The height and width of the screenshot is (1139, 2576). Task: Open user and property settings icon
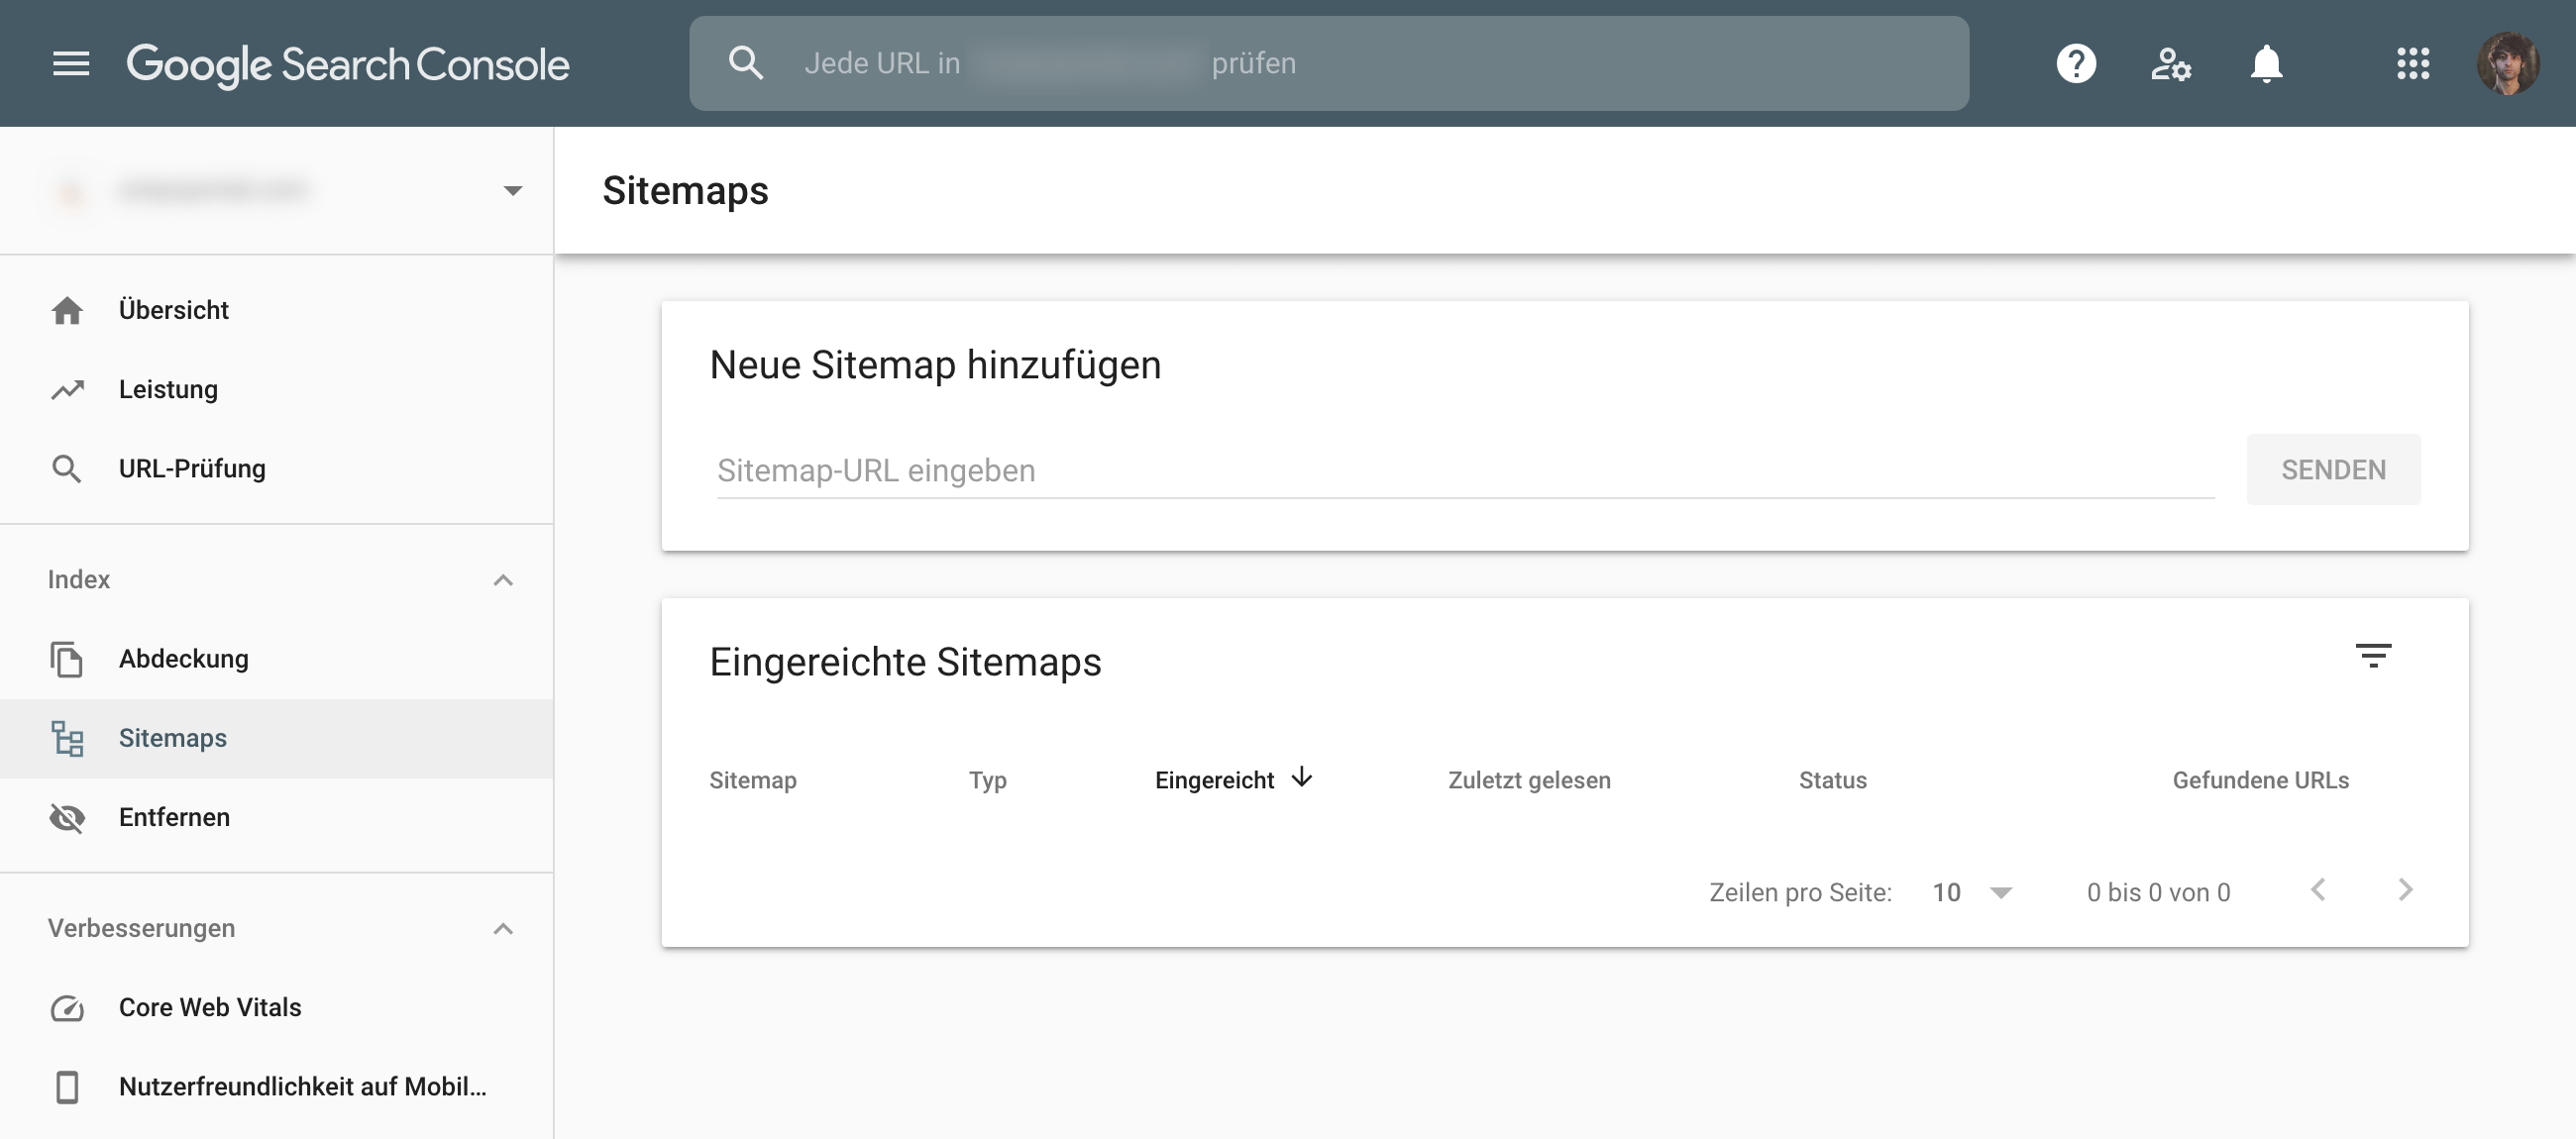2170,63
